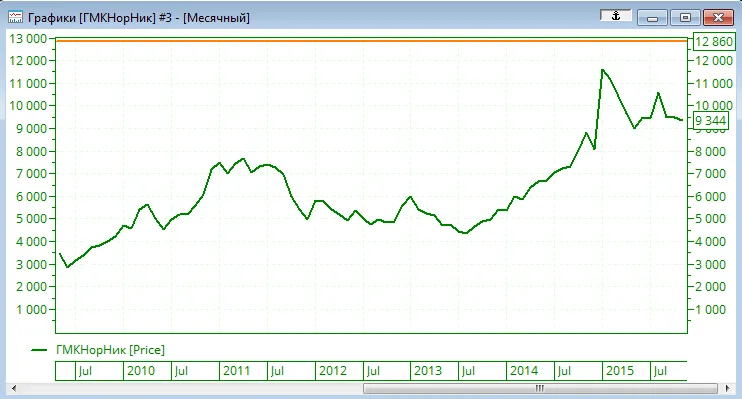Click Jul label right after 2010

181,371
